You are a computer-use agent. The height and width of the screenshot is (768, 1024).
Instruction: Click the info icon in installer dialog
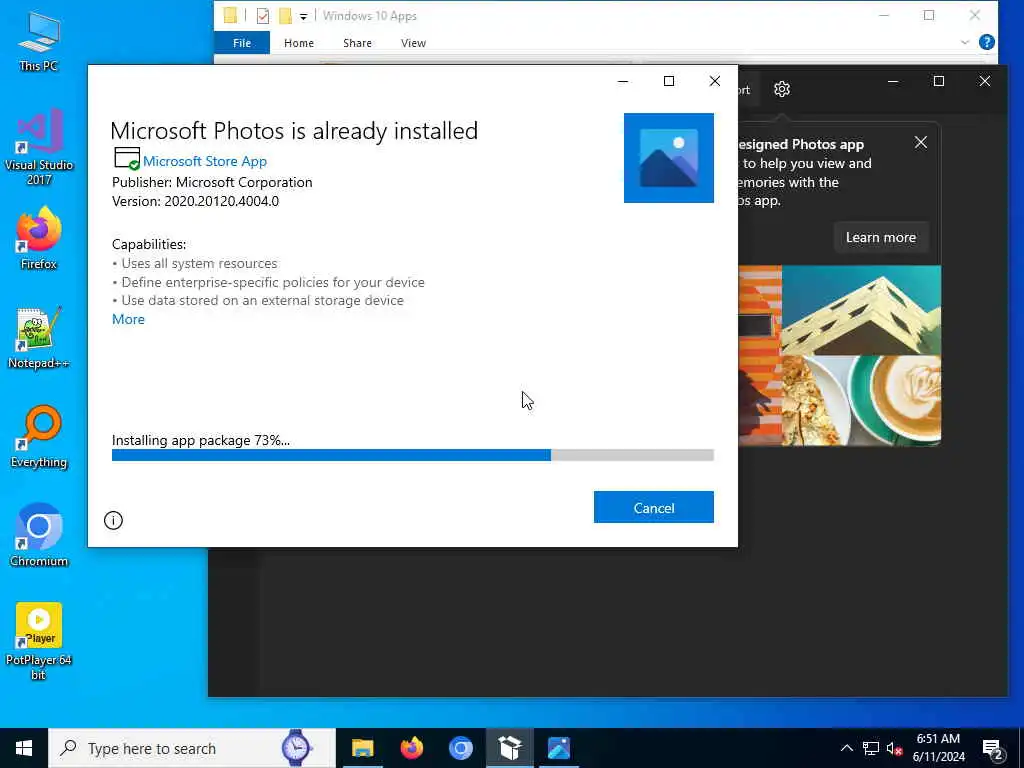coord(113,520)
